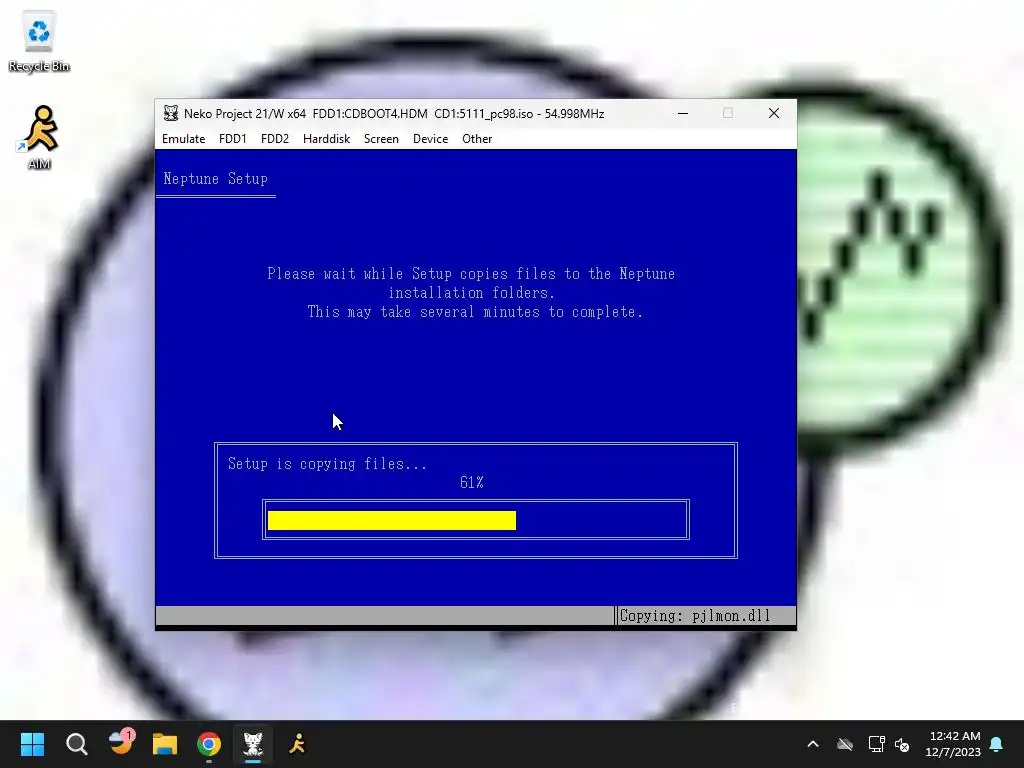Click the Neko Project cat icon in title bar
Image resolution: width=1024 pixels, height=768 pixels.
pos(171,113)
